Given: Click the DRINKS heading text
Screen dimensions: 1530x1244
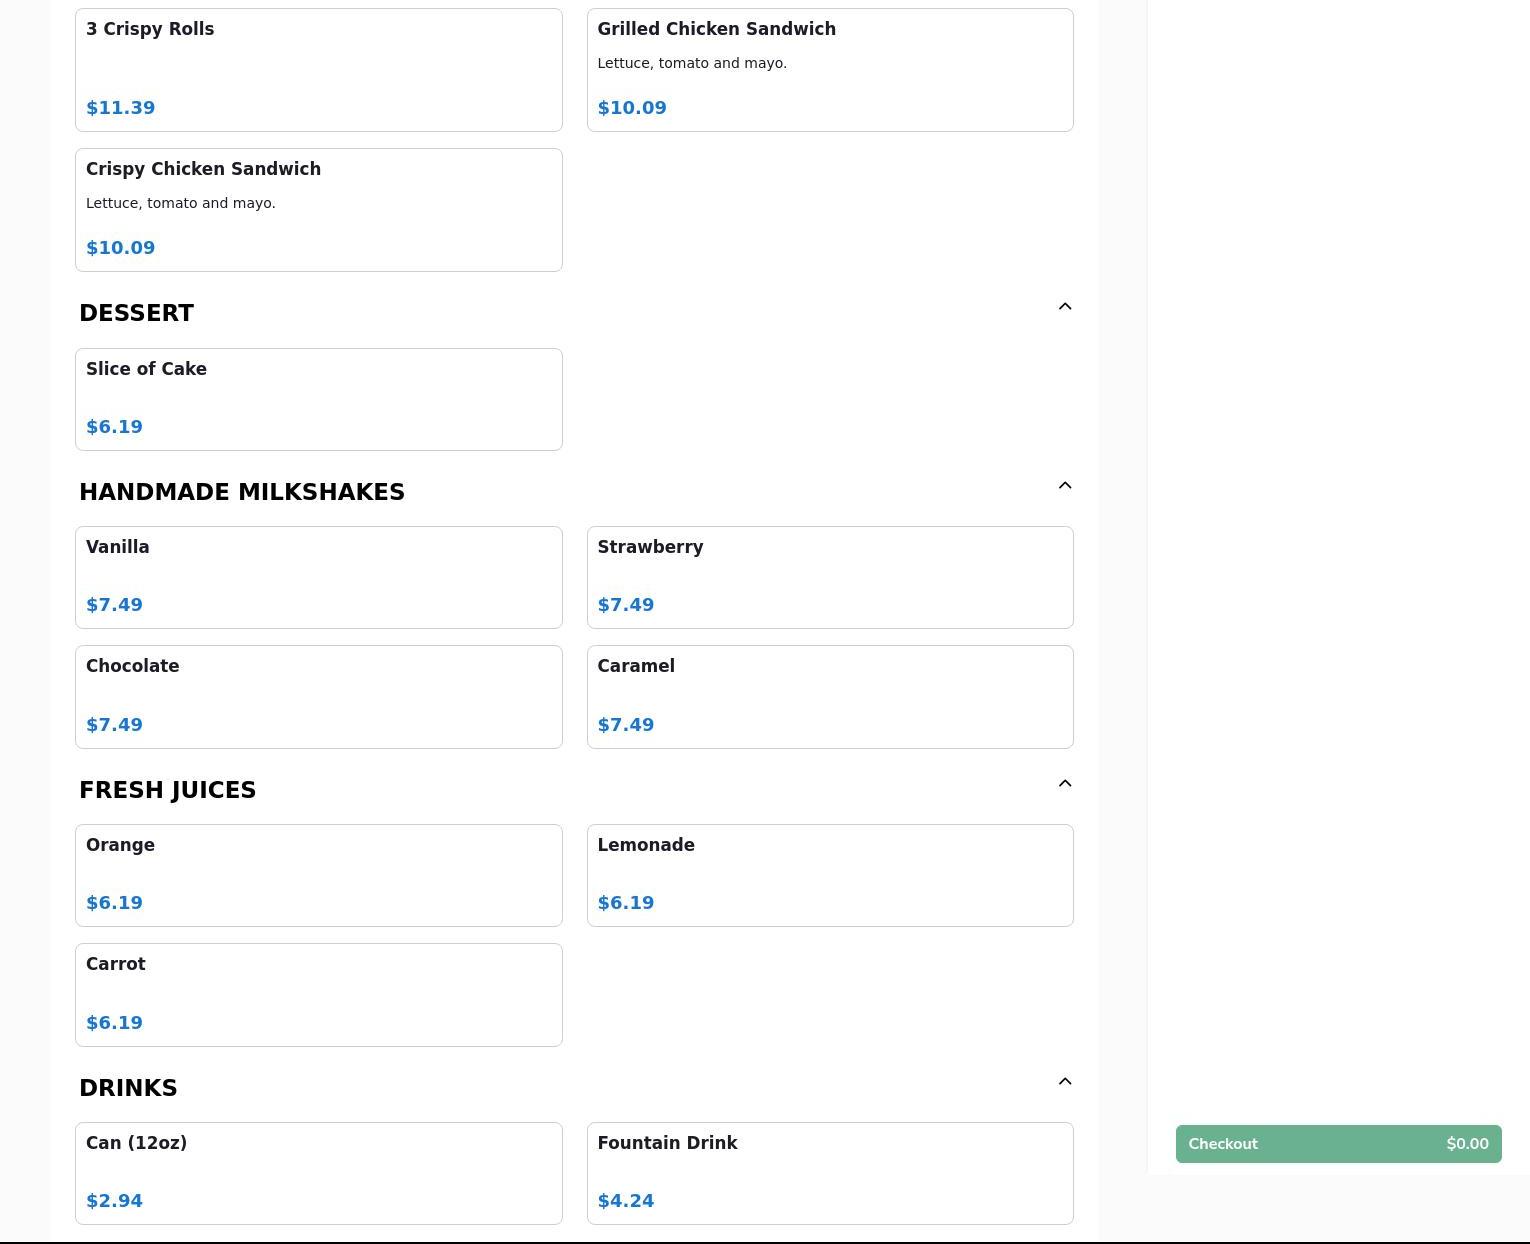Looking at the screenshot, I should point(128,1088).
